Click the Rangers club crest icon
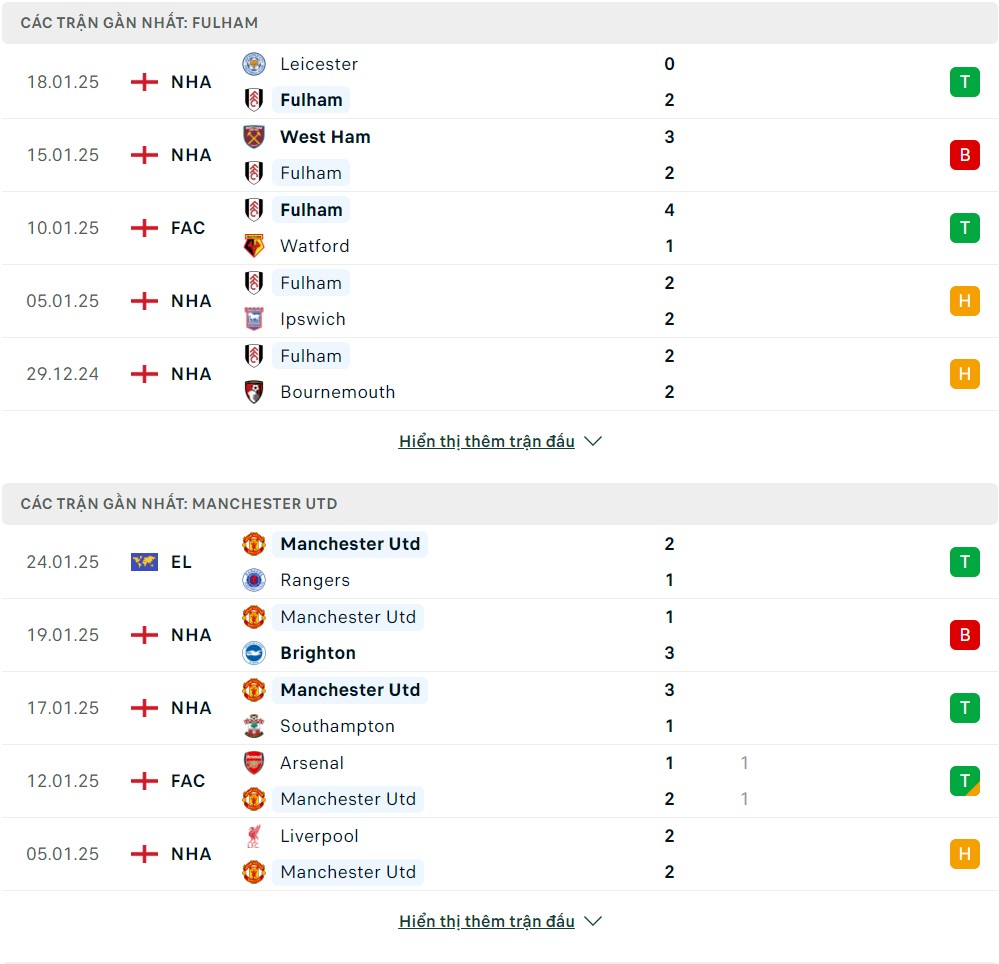This screenshot has height=964, width=999. (x=254, y=580)
